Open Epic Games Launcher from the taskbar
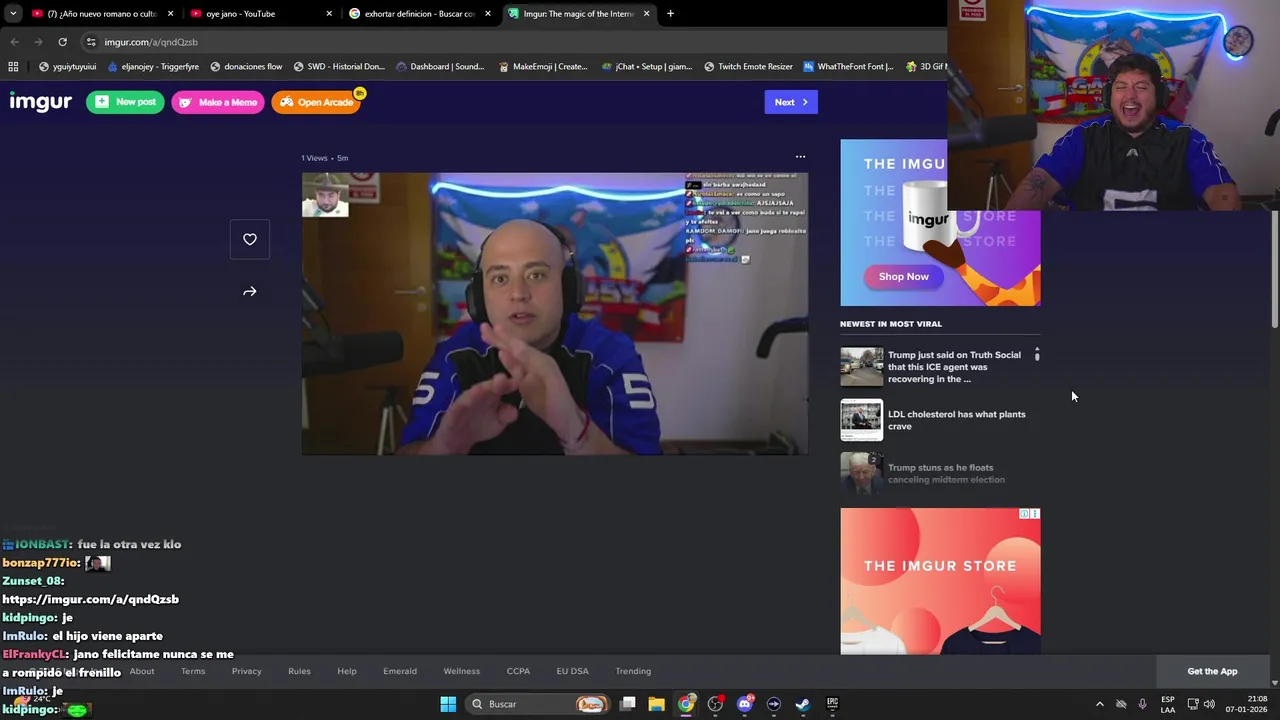This screenshot has height=720, width=1280. (832, 704)
